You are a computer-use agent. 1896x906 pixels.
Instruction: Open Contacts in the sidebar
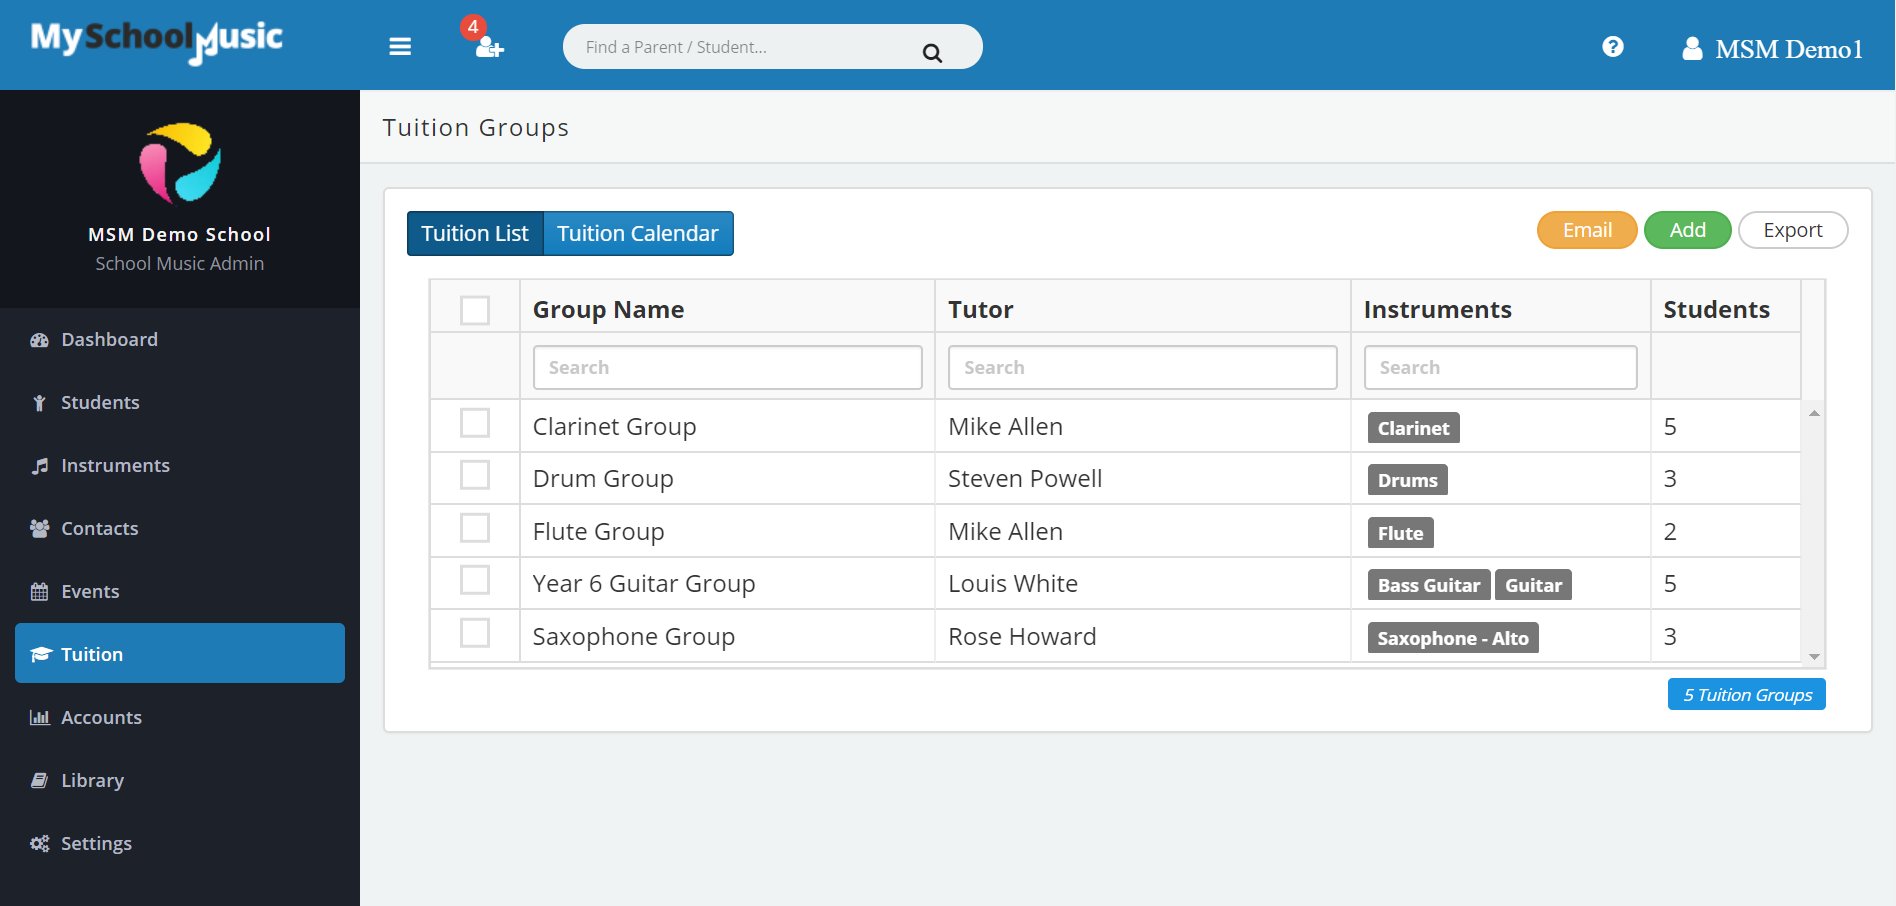click(x=180, y=528)
